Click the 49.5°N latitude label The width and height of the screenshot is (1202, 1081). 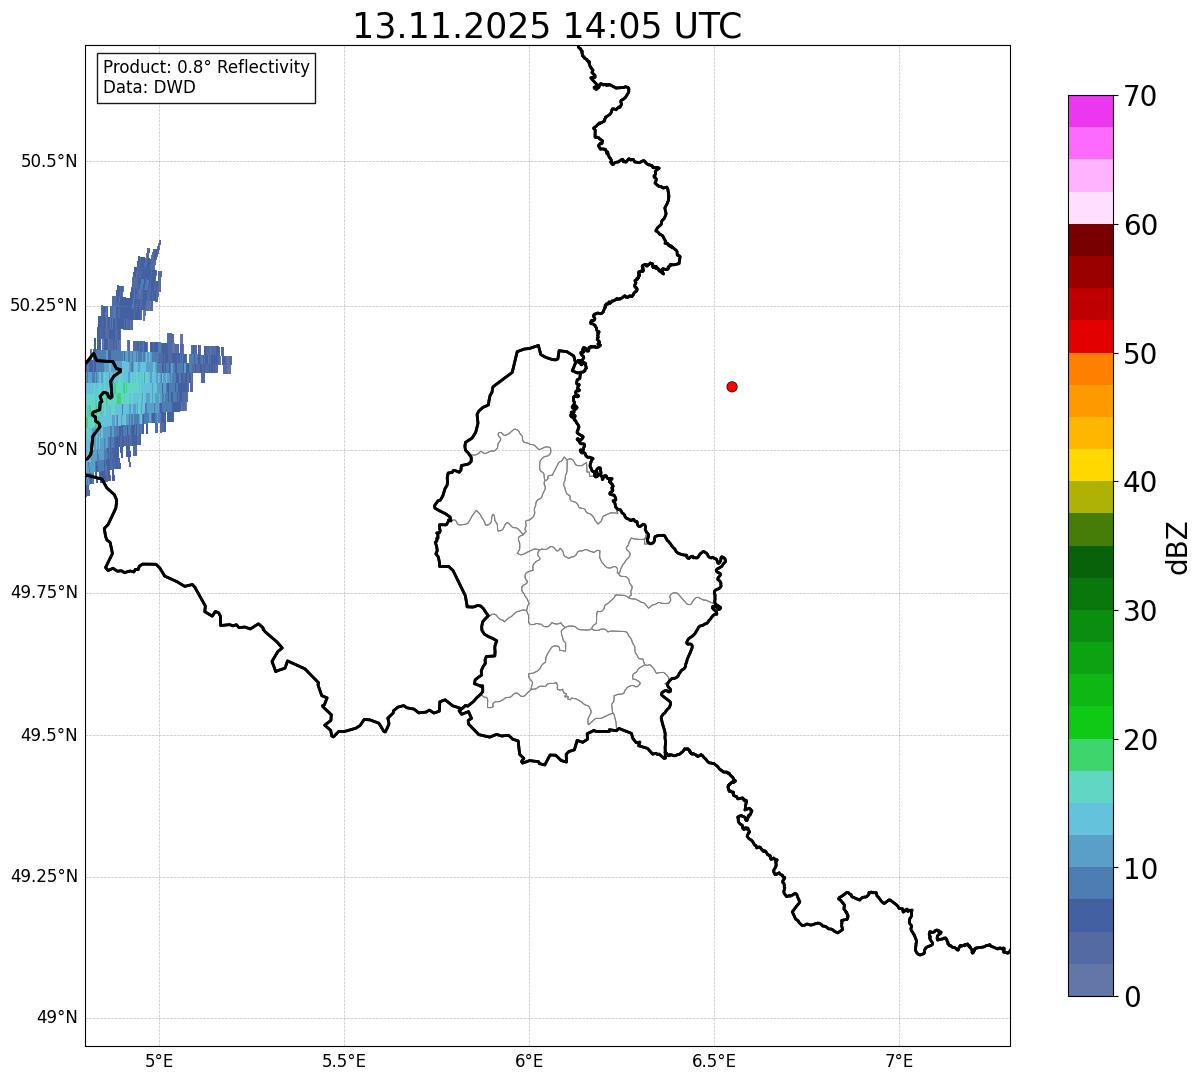coord(49,735)
